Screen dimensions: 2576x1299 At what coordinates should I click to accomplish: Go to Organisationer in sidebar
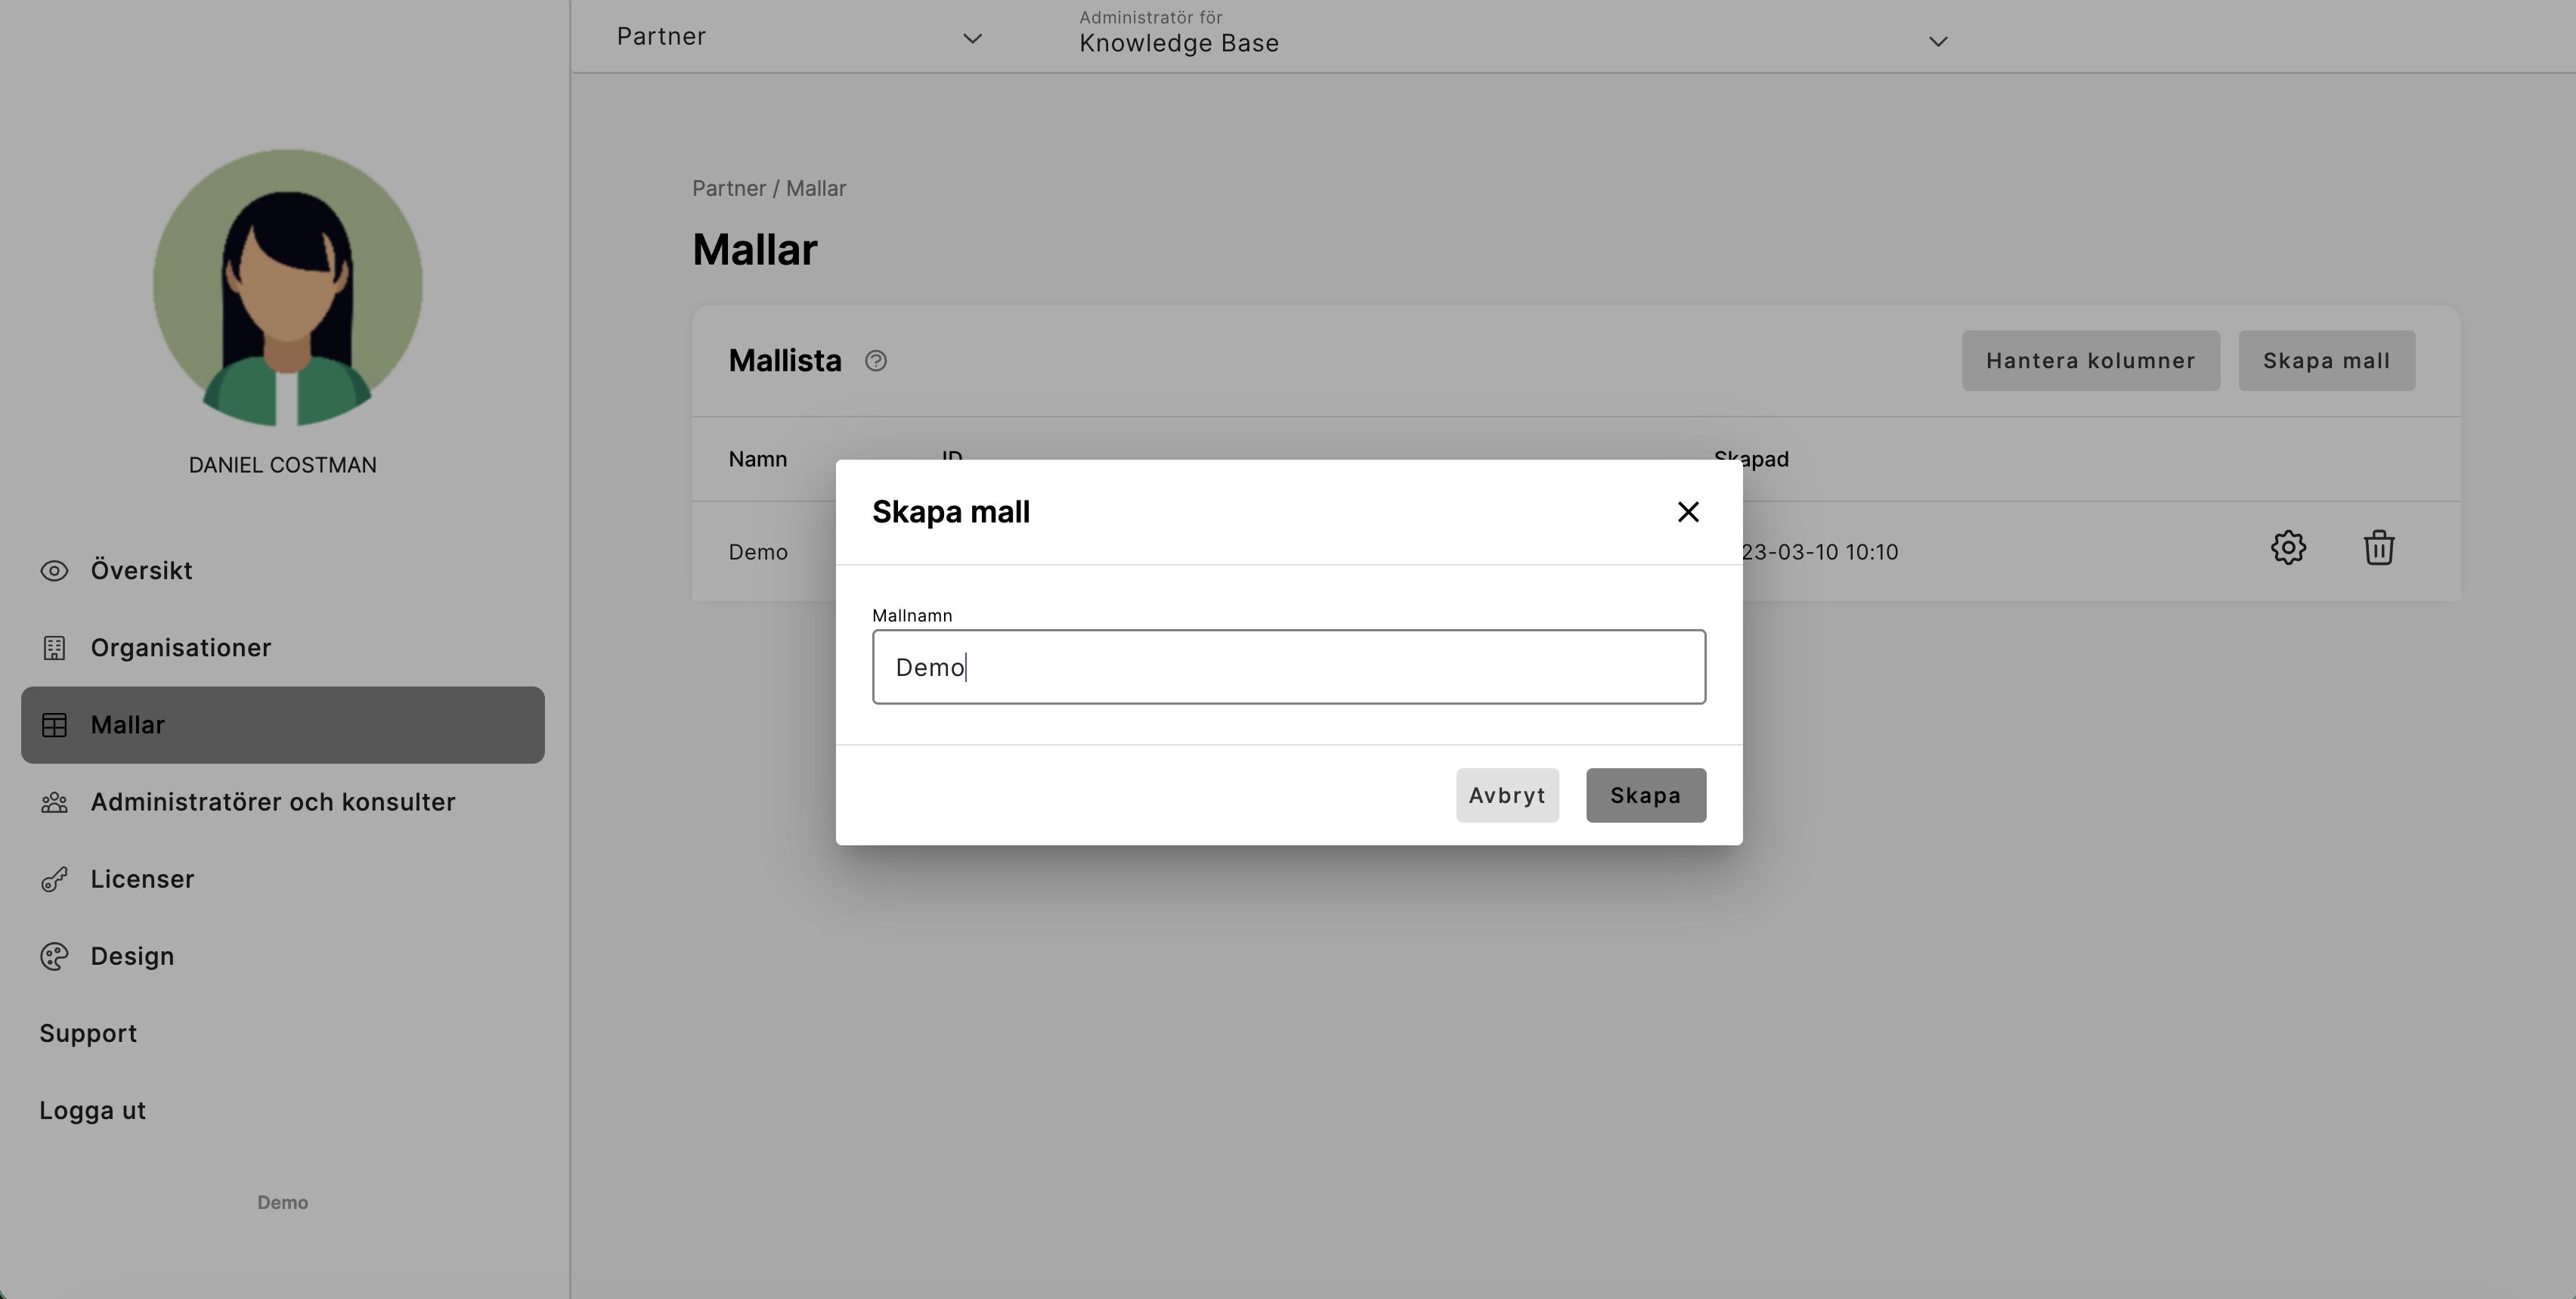tap(283, 647)
